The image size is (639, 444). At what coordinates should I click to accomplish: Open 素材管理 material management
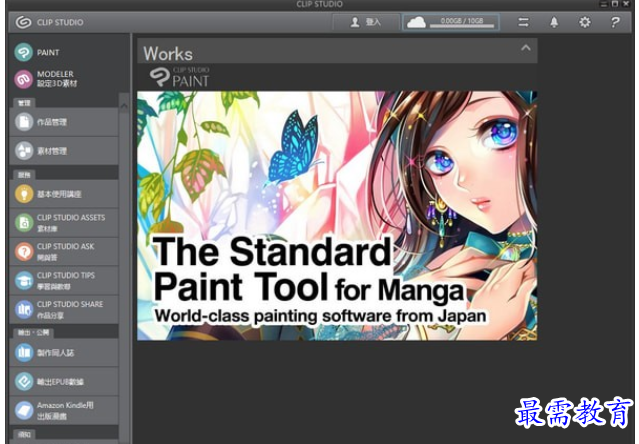click(x=64, y=151)
